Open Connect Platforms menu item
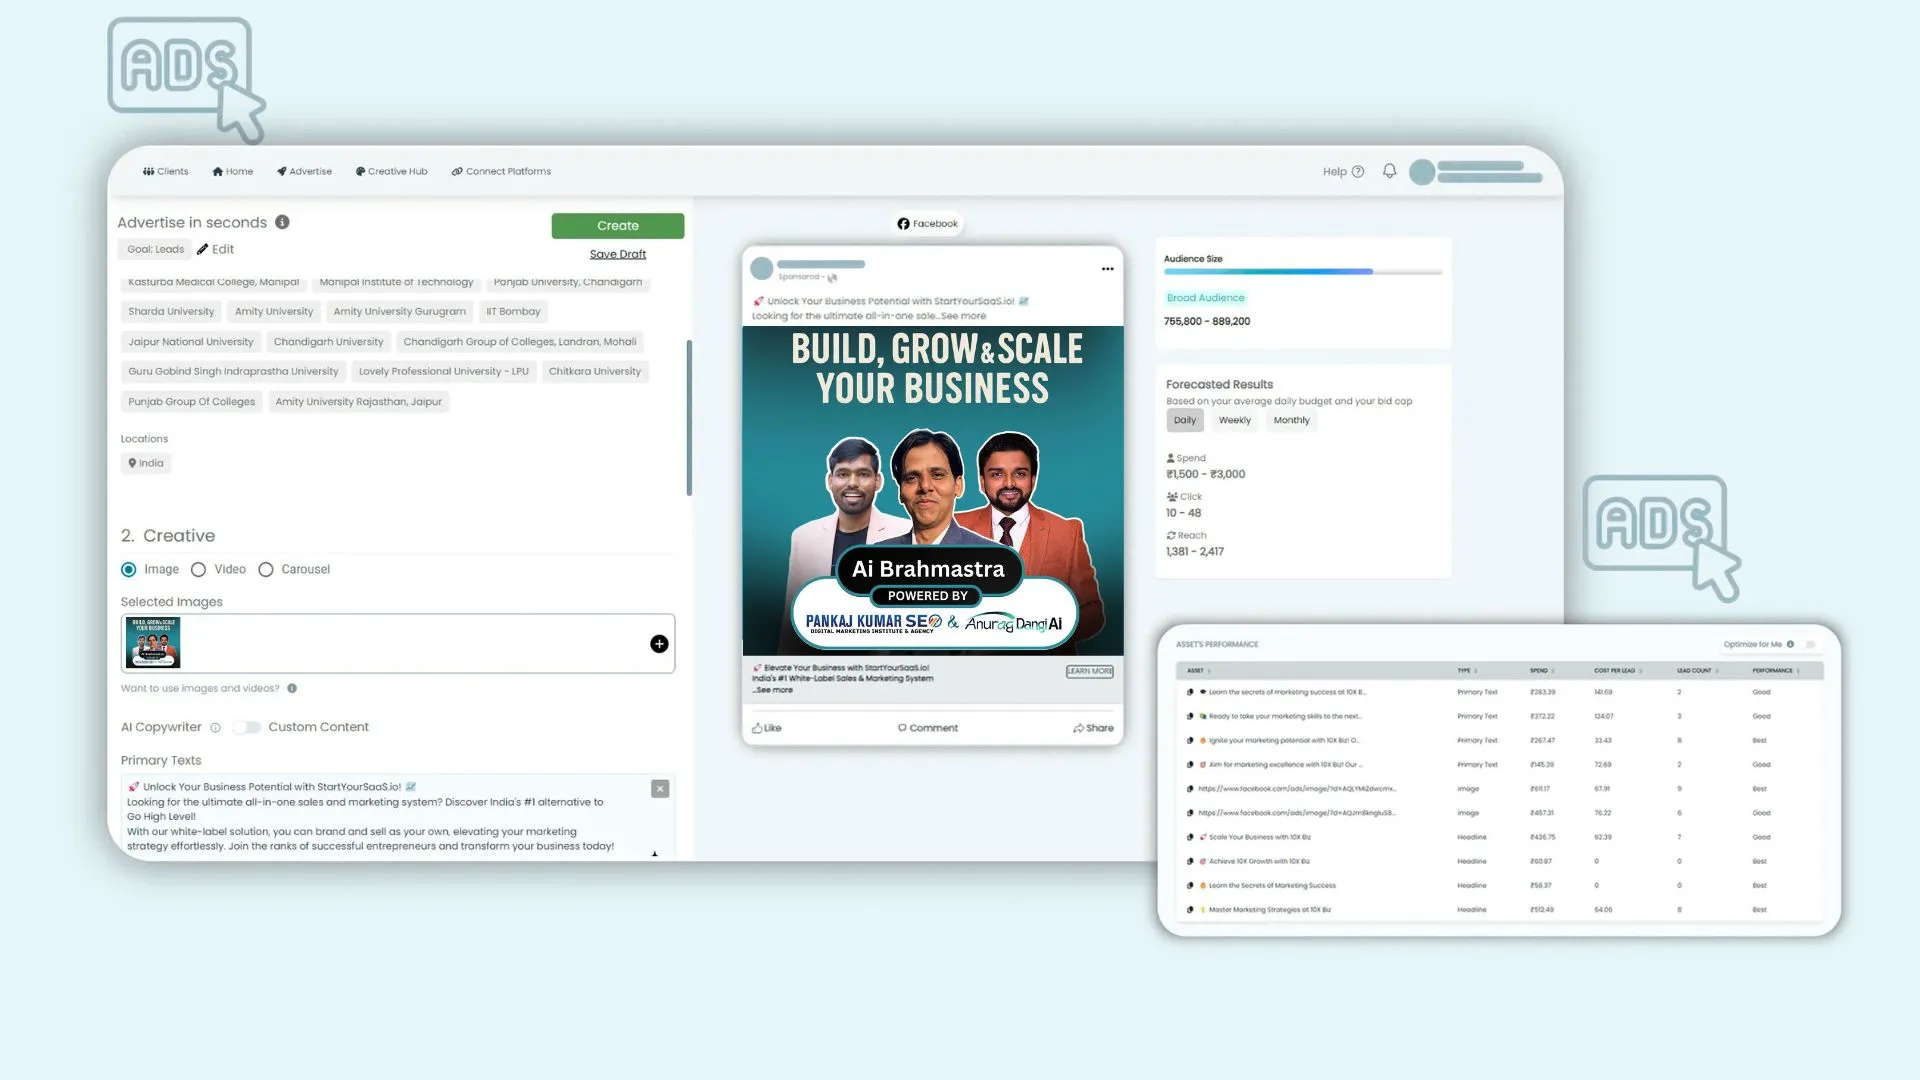 point(501,171)
